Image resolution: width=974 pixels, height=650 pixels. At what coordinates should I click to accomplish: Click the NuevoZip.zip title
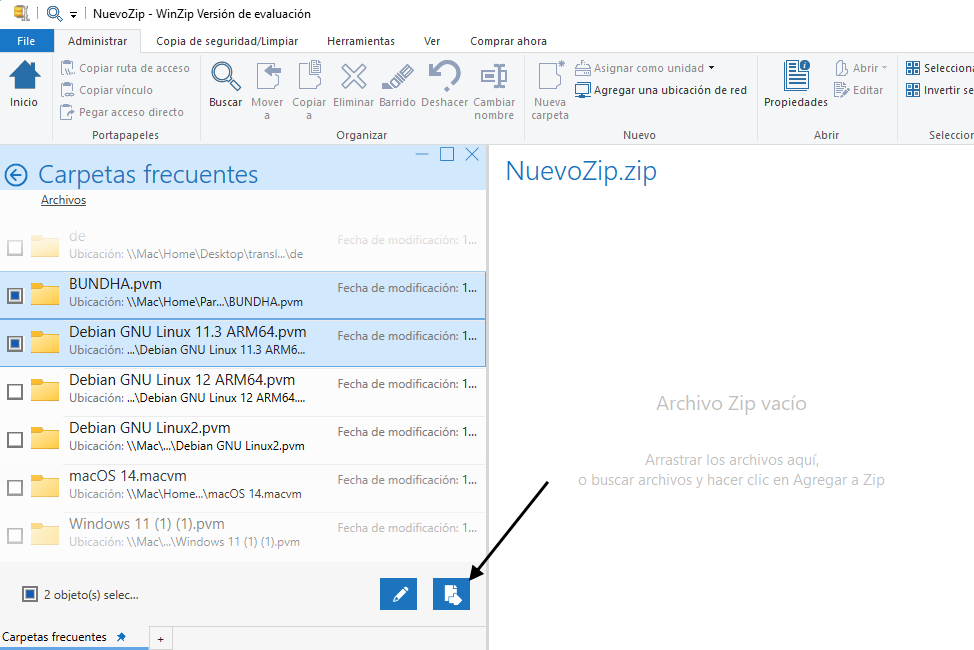581,171
